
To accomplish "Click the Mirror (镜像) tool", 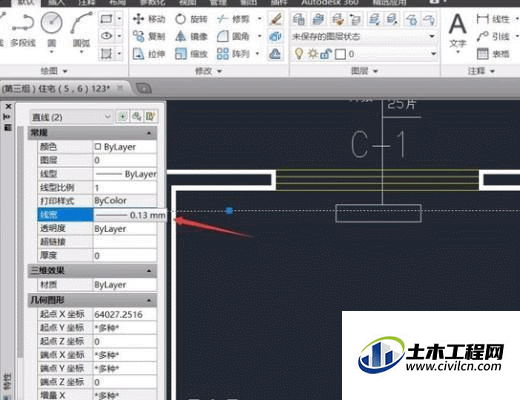I will tap(191, 36).
